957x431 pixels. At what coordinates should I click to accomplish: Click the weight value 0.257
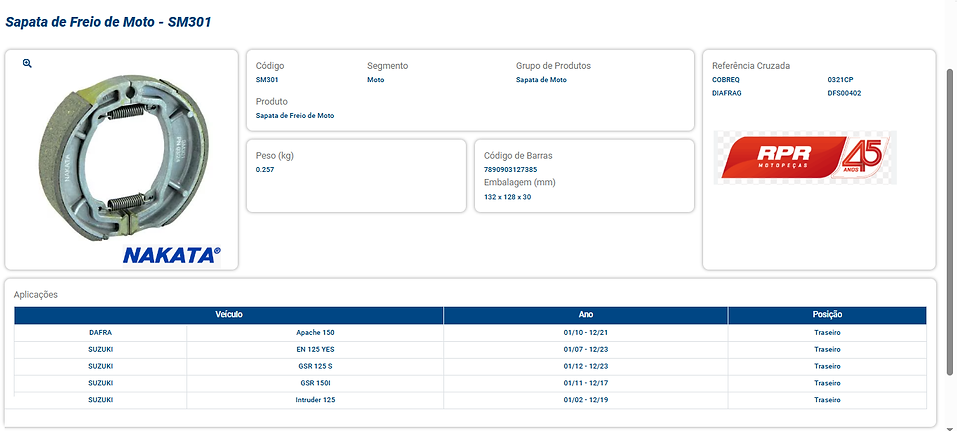[x=265, y=170]
